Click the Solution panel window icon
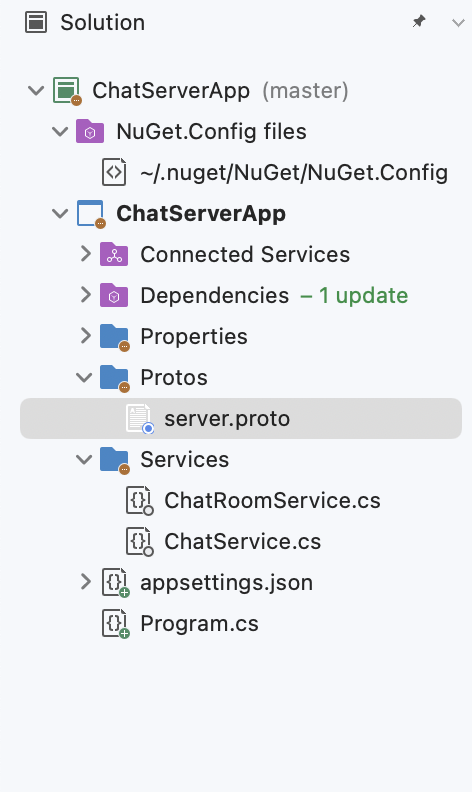The image size is (472, 792). [x=36, y=23]
